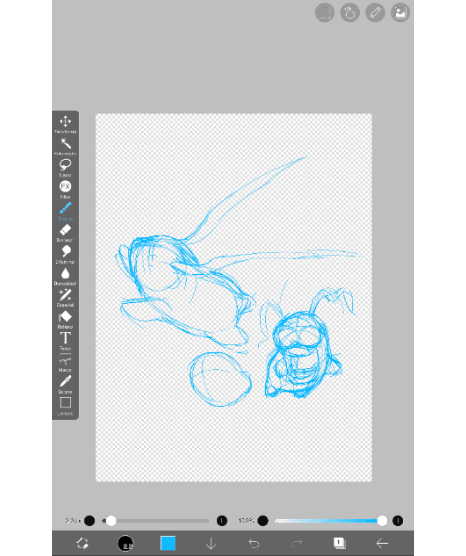Select the Transform move tool
The height and width of the screenshot is (556, 466).
(65, 124)
